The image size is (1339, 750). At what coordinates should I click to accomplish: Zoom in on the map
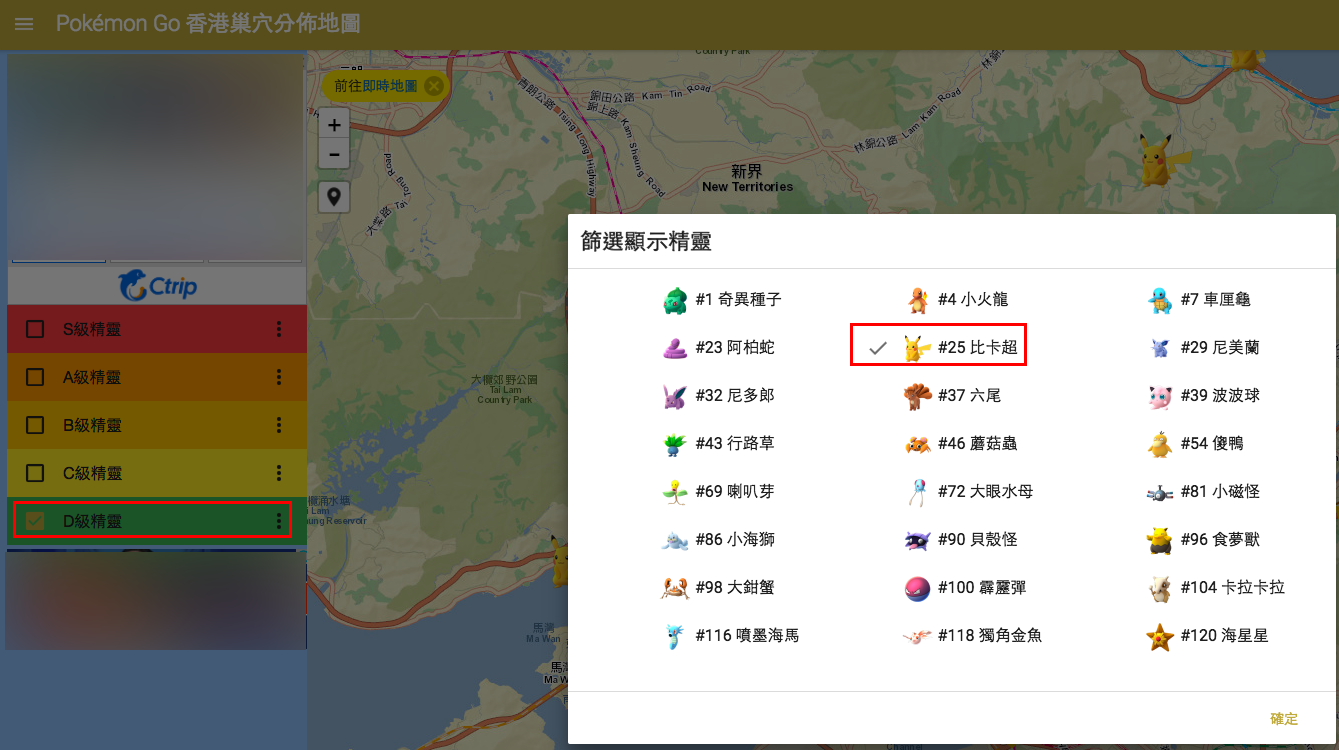pos(333,125)
